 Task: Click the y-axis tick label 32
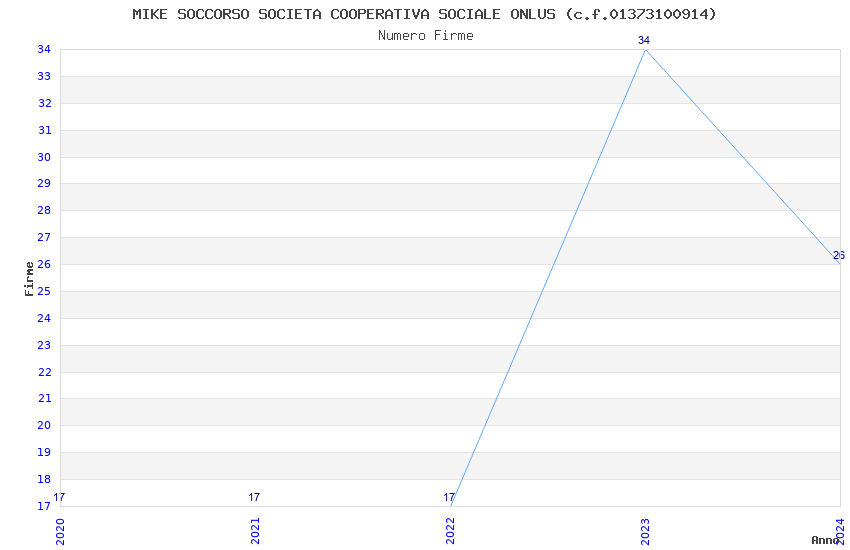pyautogui.click(x=44, y=103)
